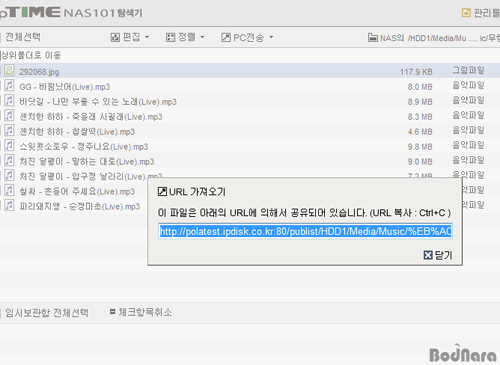500x365 pixels.
Task: Click the NAS folder path icon
Action: 373,38
